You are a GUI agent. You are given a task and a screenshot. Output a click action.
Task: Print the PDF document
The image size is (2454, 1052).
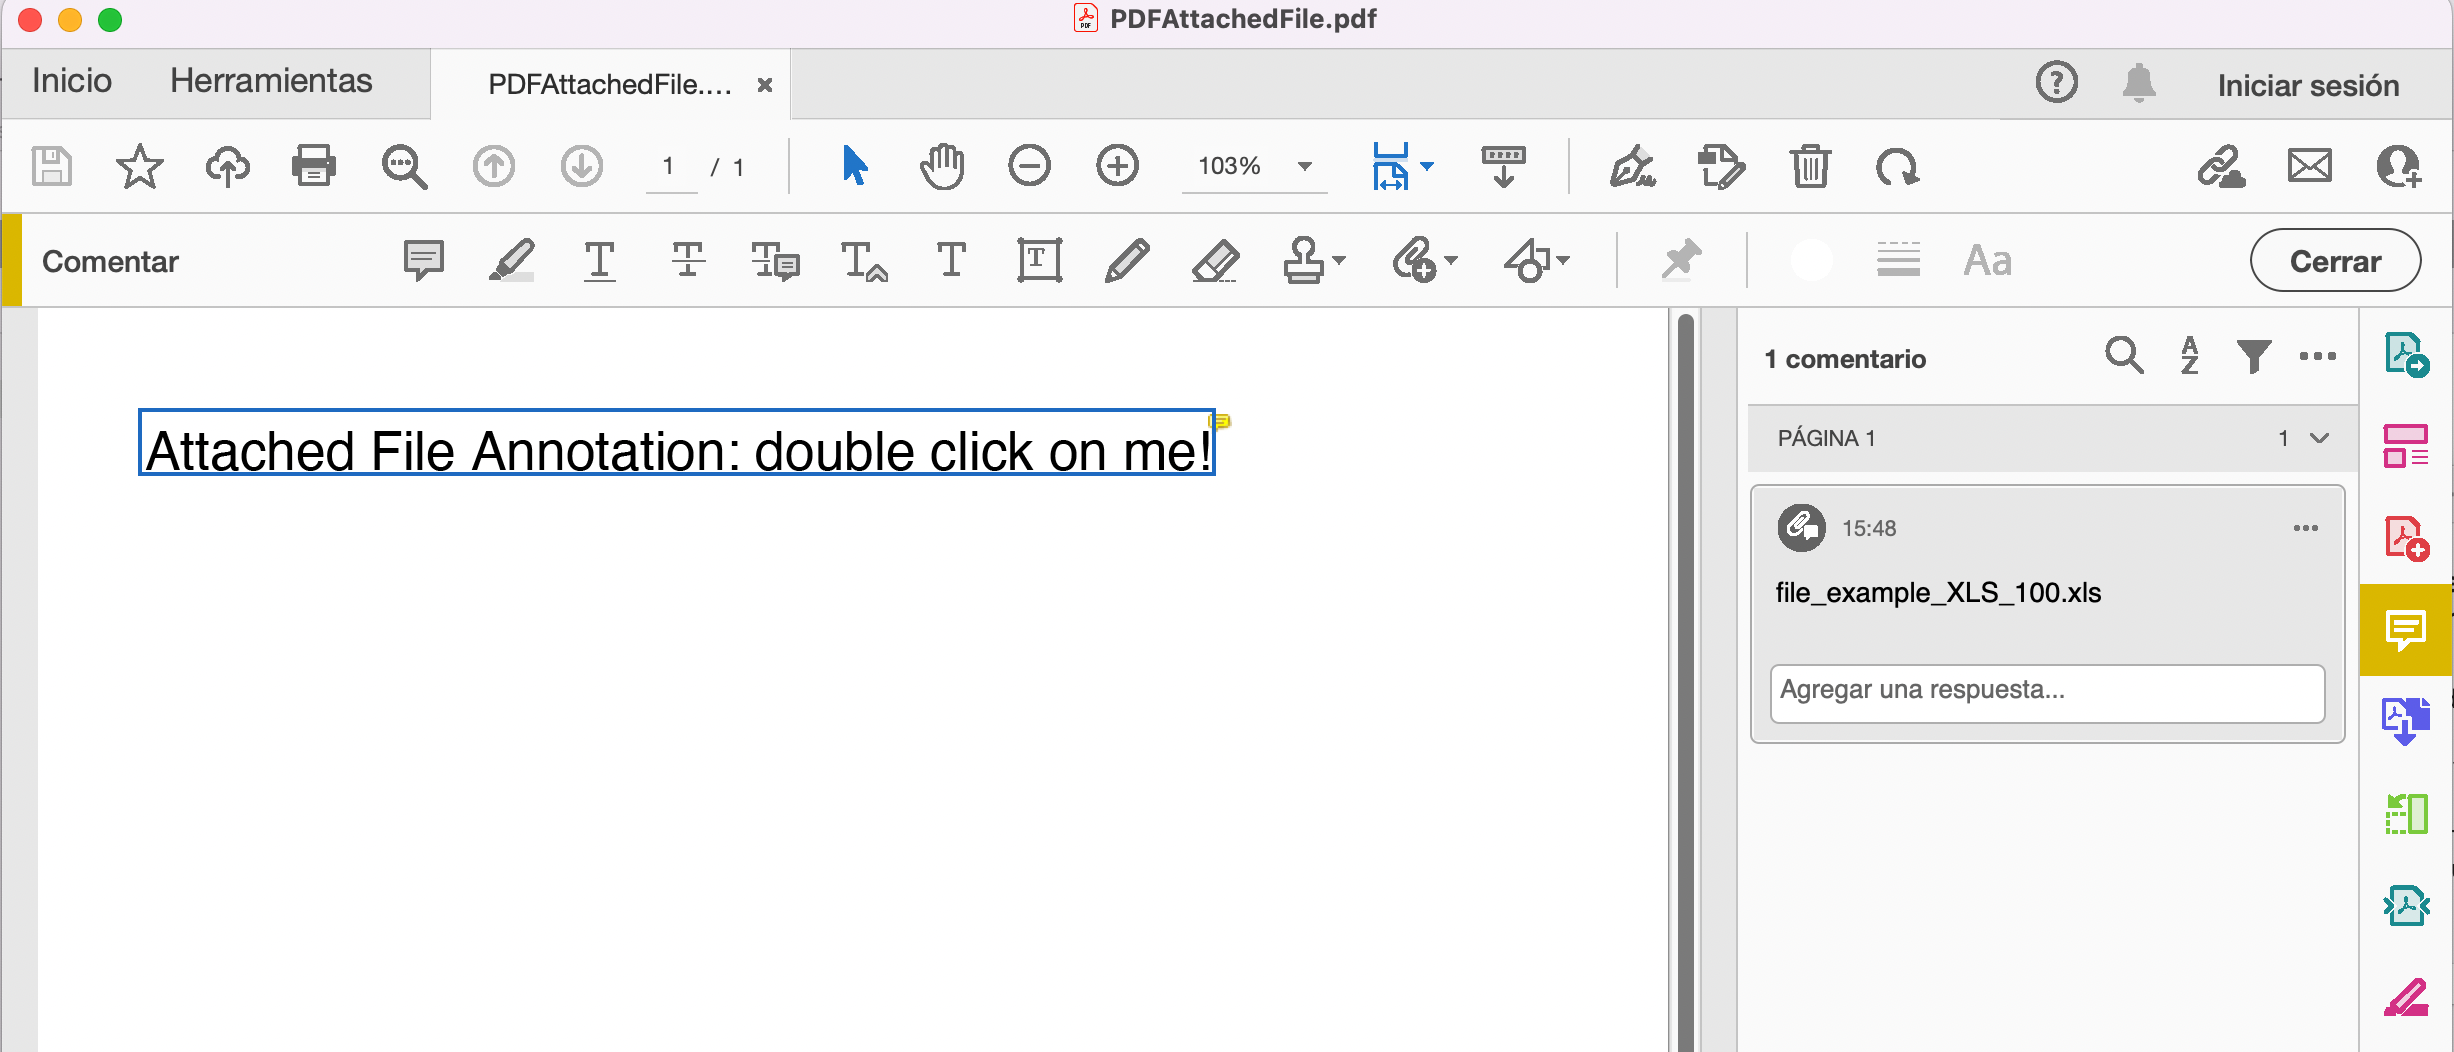coord(314,166)
